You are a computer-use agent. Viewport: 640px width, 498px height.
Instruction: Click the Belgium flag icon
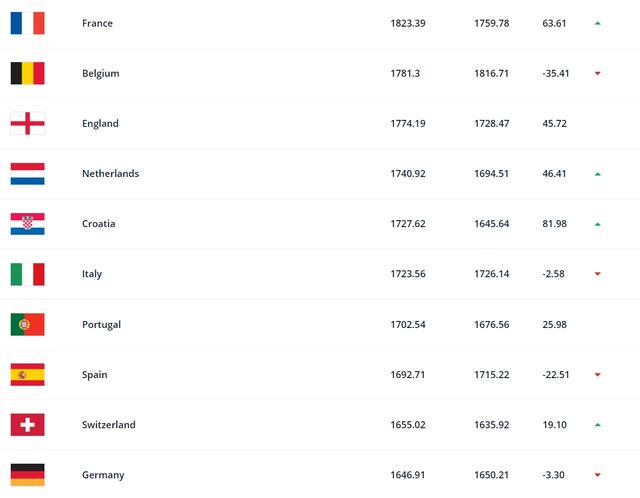(27, 73)
